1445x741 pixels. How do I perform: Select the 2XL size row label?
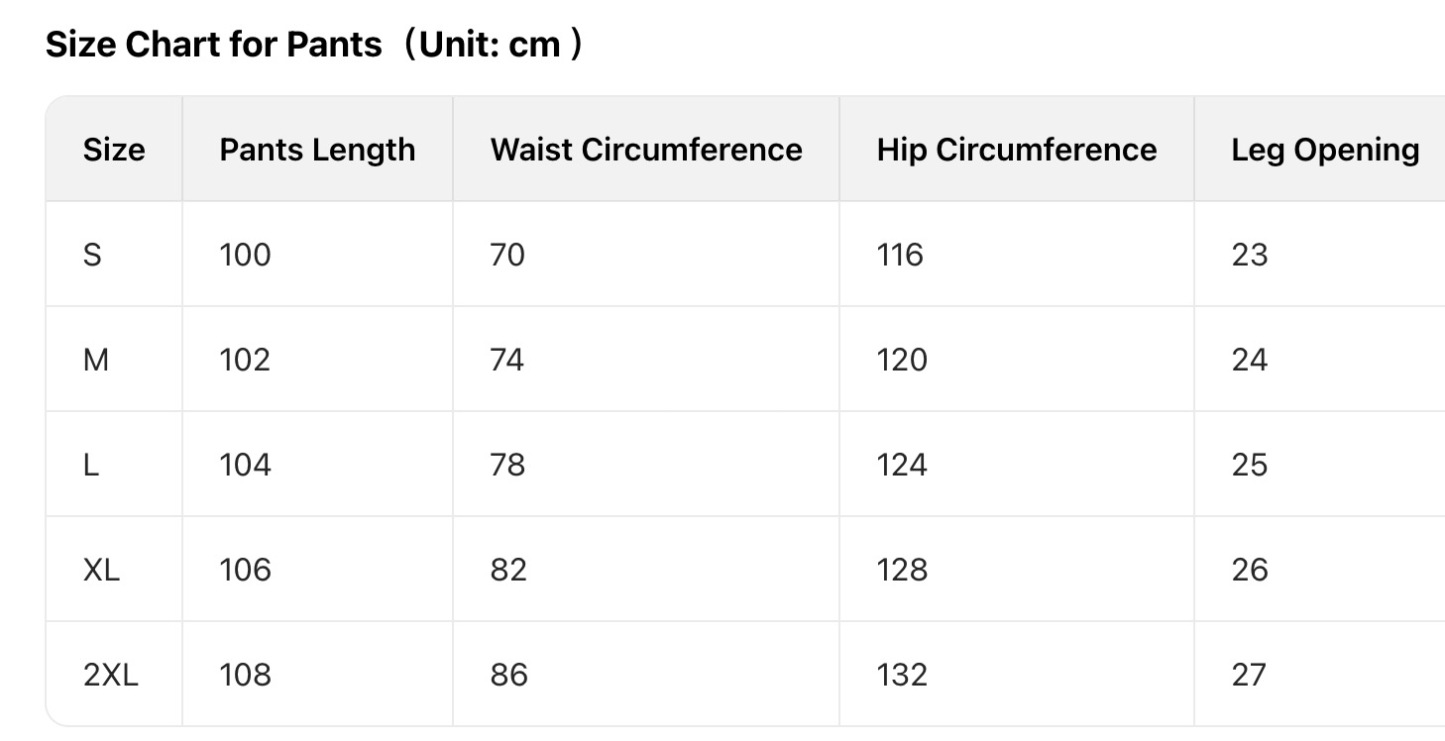click(x=111, y=675)
